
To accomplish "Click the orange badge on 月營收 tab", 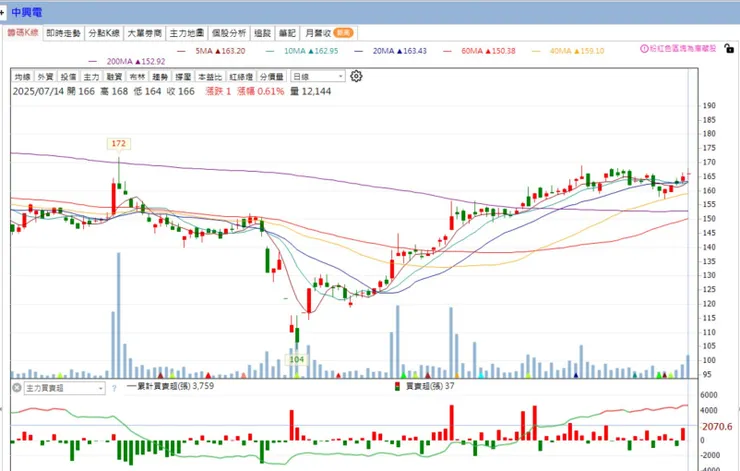I will pos(343,33).
